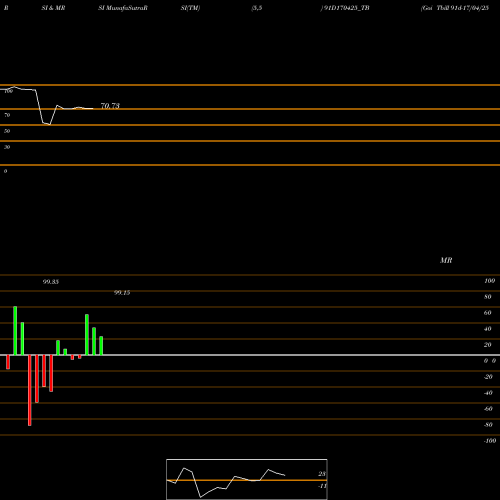Click the -20 label on MR axis
This screenshot has width=500, height=500.
pyautogui.click(x=488, y=377)
